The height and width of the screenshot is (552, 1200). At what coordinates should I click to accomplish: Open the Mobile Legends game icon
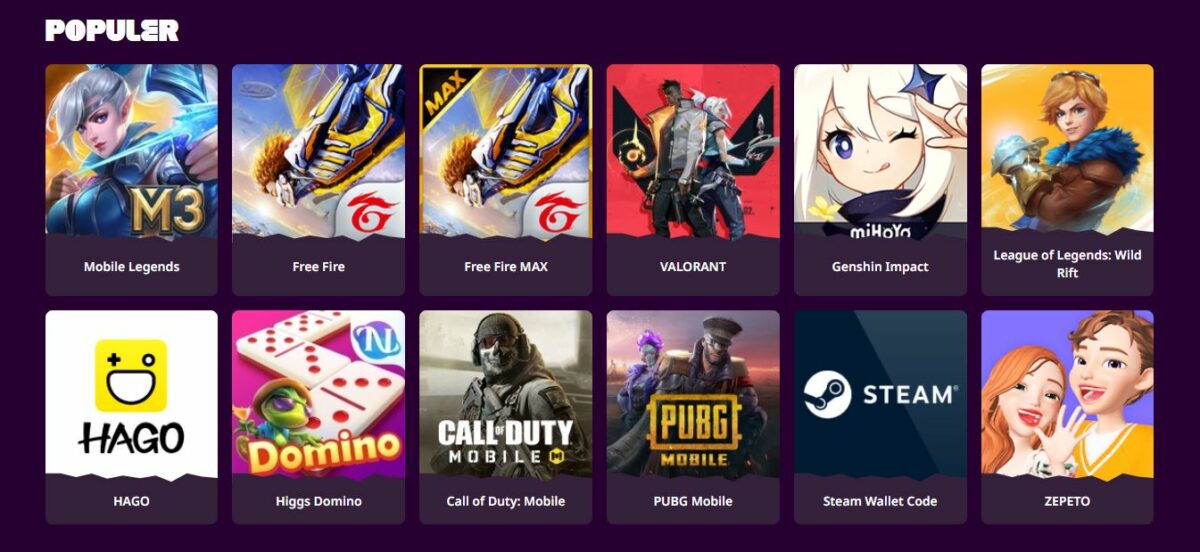[131, 152]
